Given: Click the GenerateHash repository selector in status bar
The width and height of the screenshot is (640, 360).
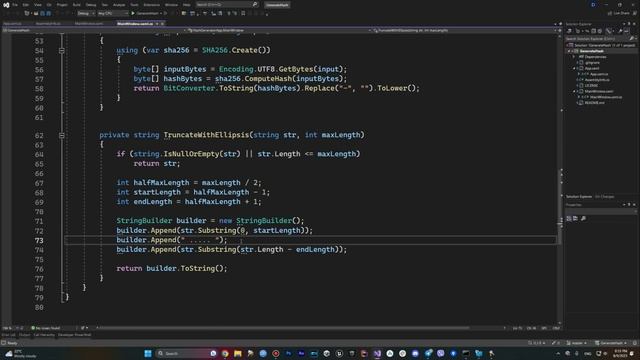Looking at the screenshot, I should (611, 343).
